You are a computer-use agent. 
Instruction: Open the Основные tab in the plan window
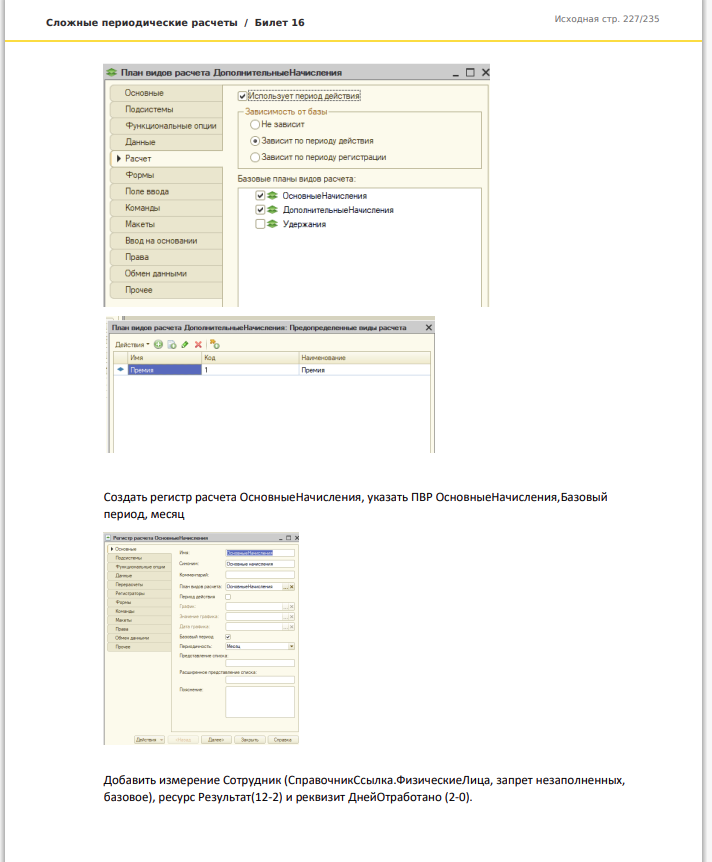166,93
